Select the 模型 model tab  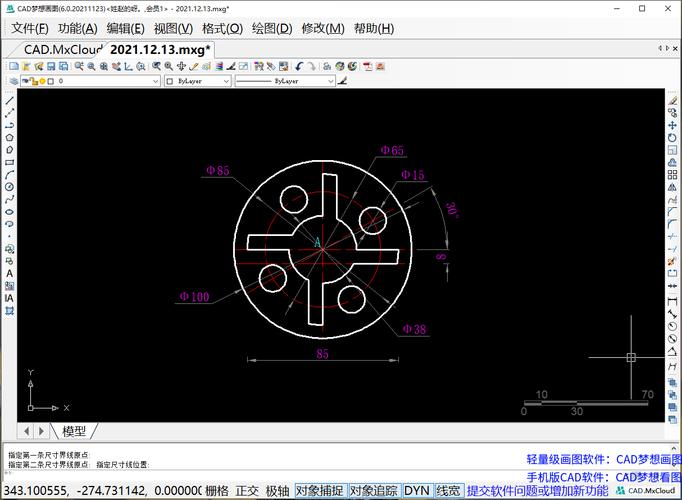(x=74, y=431)
